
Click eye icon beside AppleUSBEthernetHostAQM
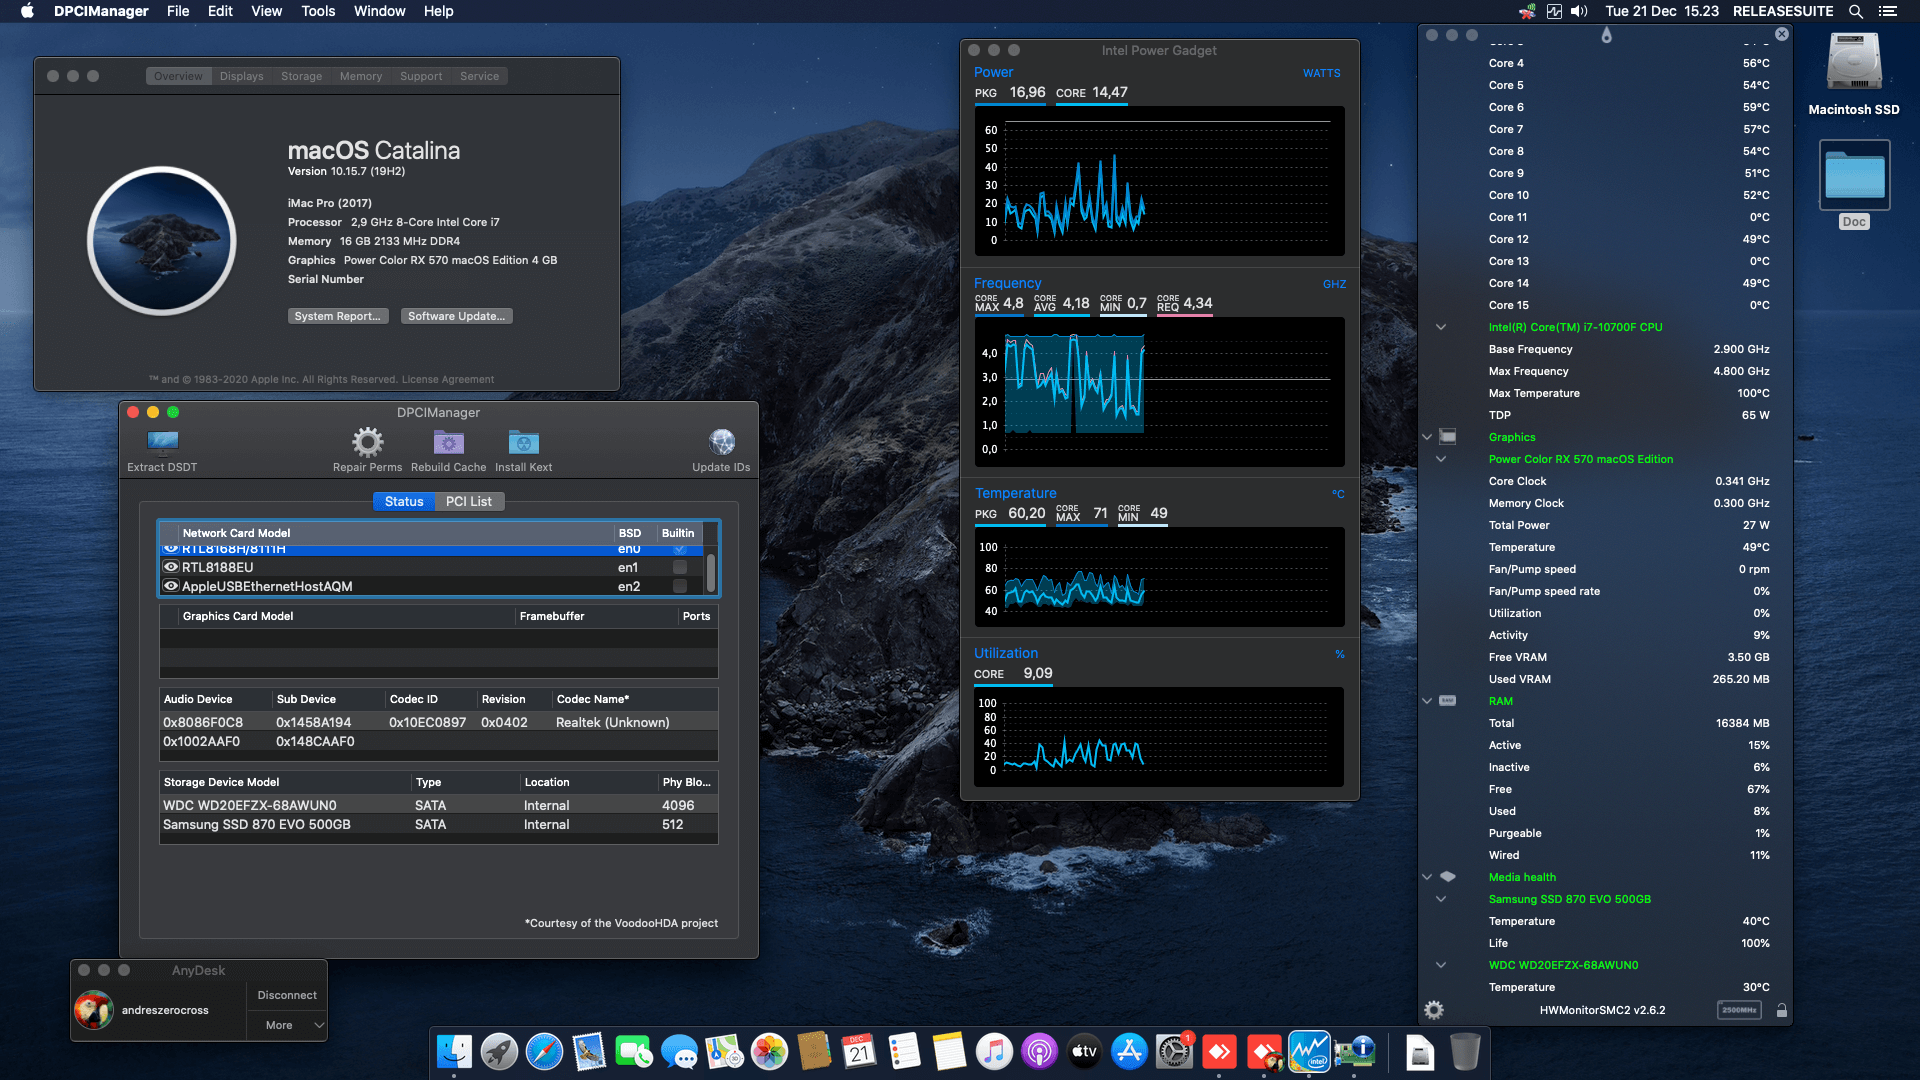tap(171, 586)
